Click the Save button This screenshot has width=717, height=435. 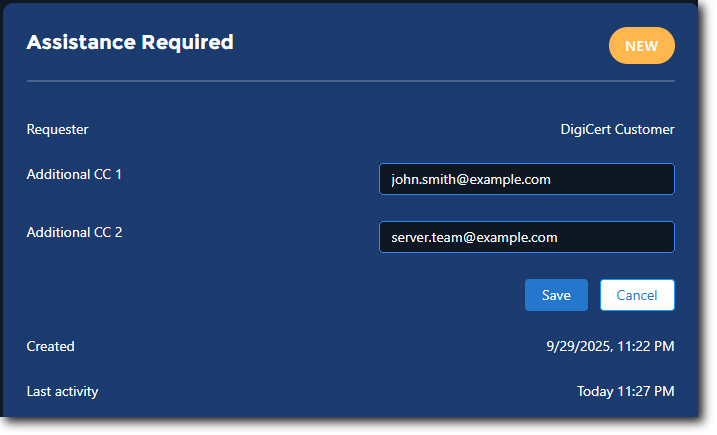pos(556,295)
